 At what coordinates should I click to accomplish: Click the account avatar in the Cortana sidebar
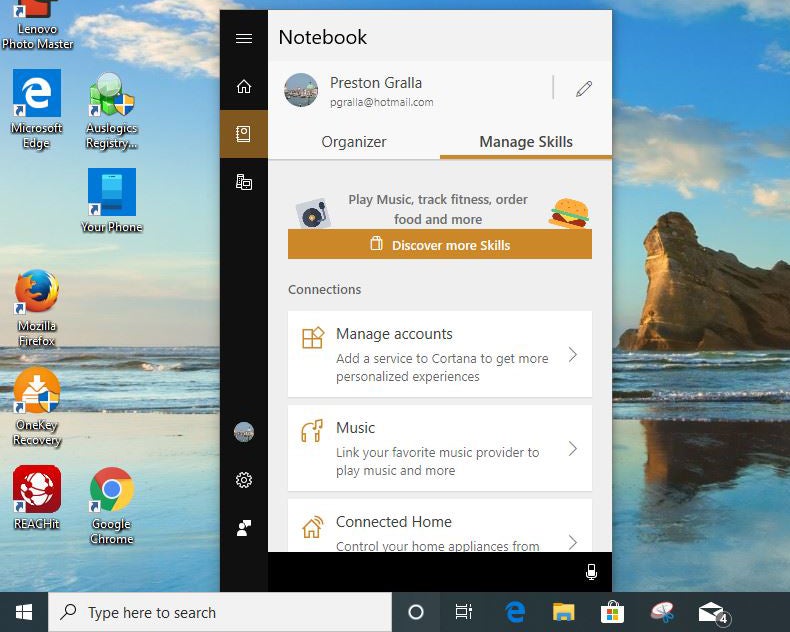pos(244,432)
